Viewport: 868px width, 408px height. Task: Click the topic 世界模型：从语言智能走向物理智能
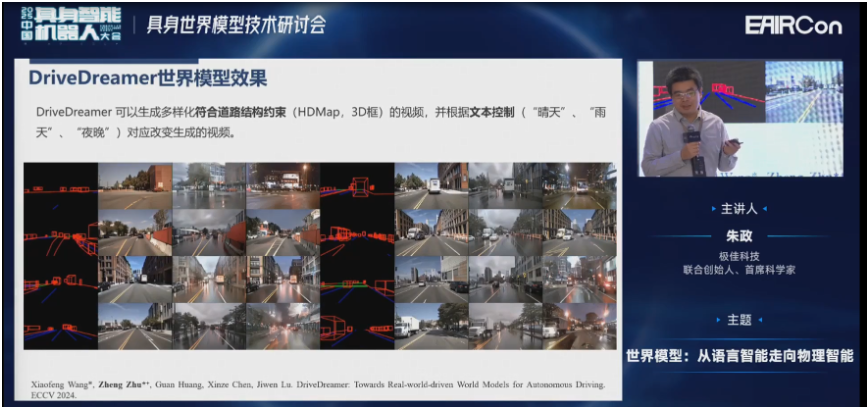pyautogui.click(x=739, y=355)
